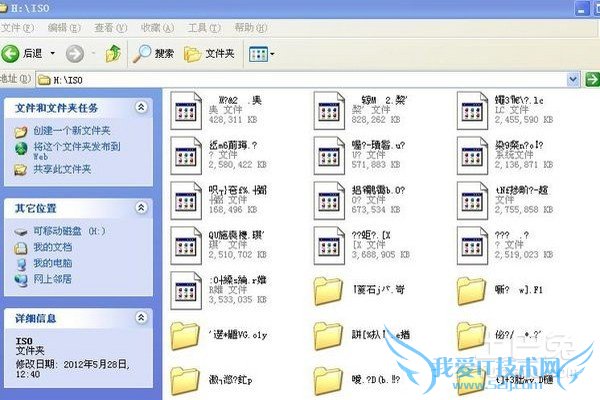
Task: Open the 帮助(H) menu
Action: click(251, 28)
